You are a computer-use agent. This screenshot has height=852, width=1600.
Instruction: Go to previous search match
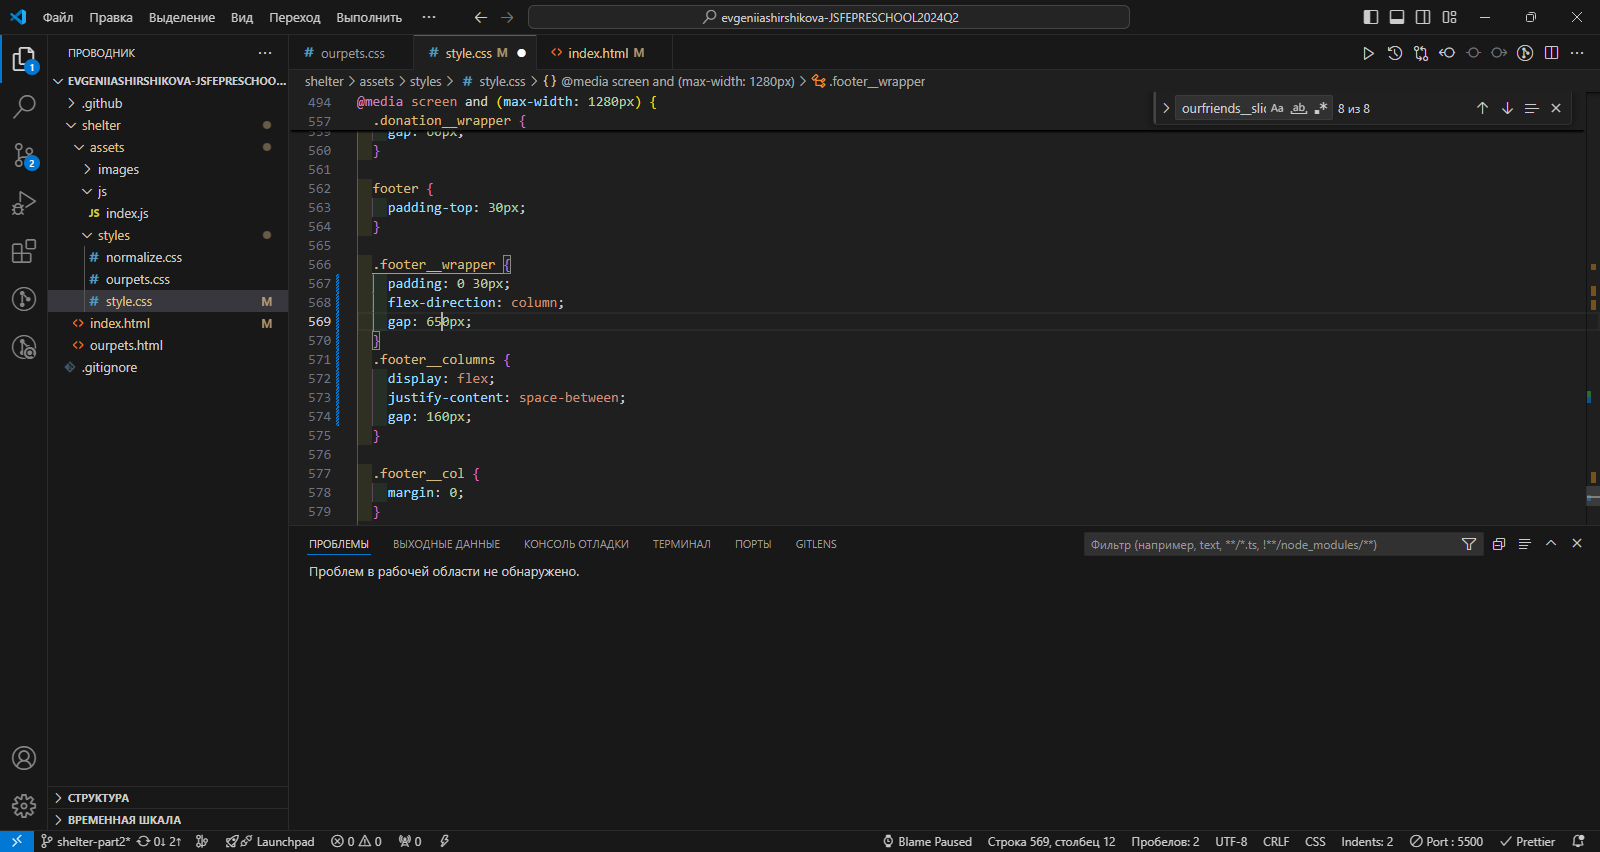[1482, 108]
